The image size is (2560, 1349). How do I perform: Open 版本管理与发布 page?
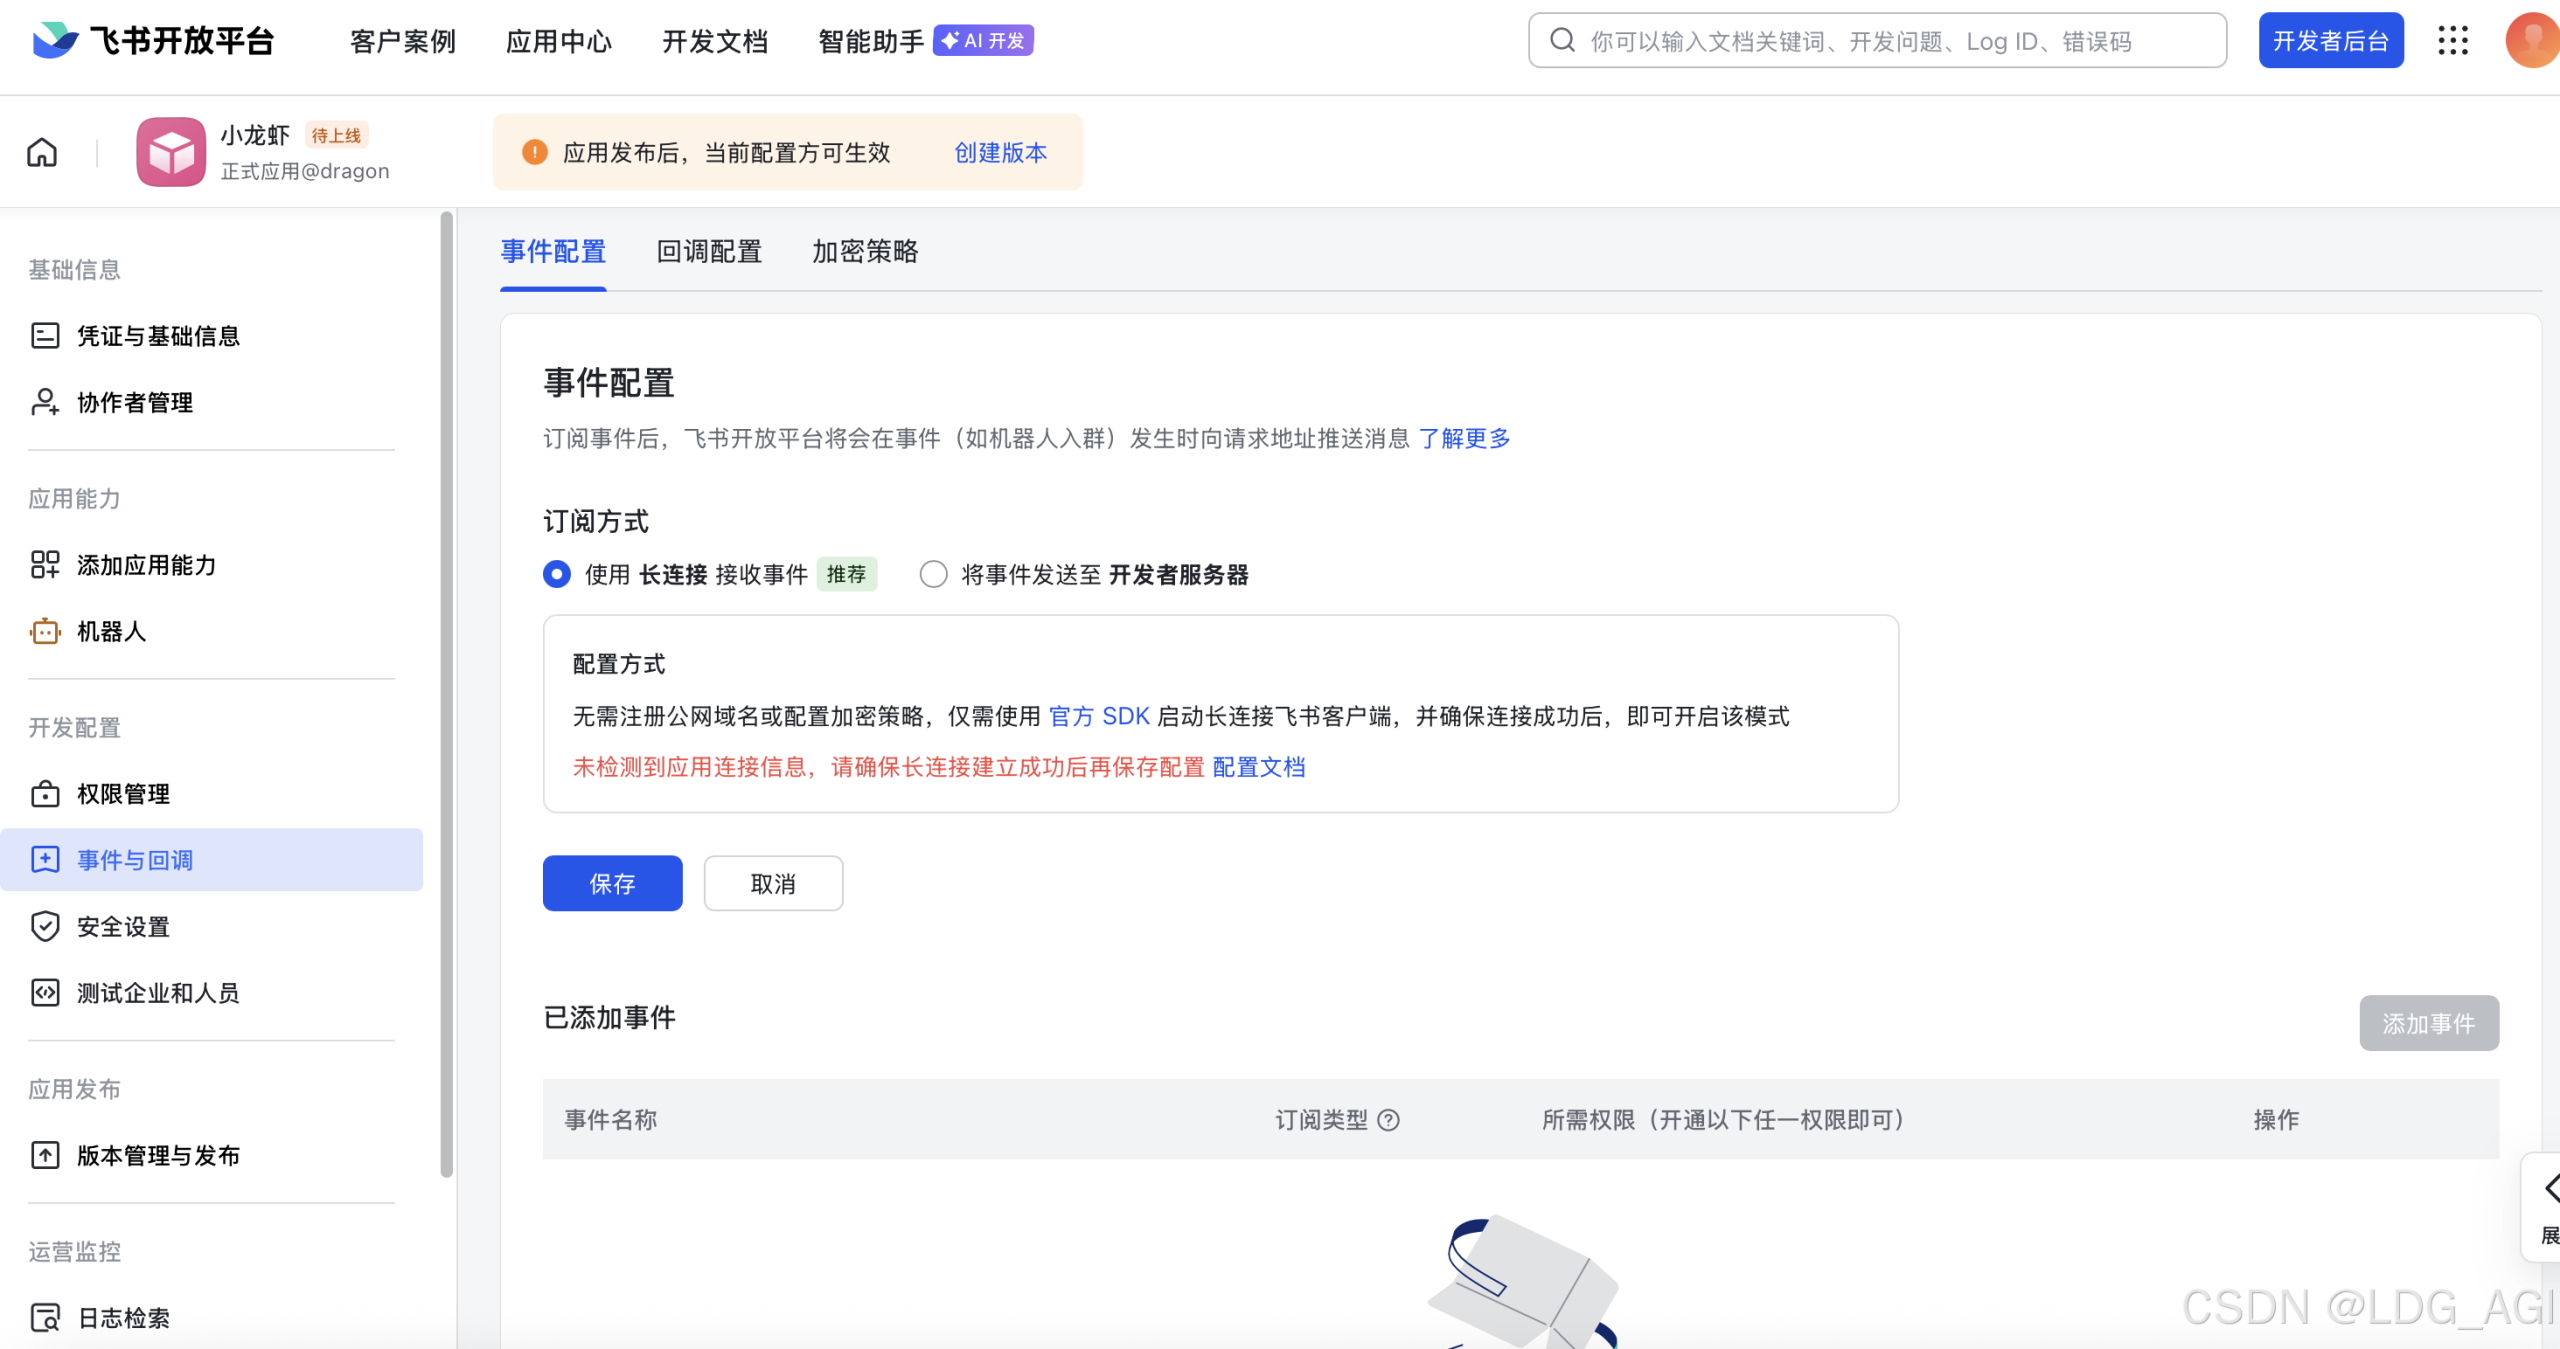(x=158, y=1156)
